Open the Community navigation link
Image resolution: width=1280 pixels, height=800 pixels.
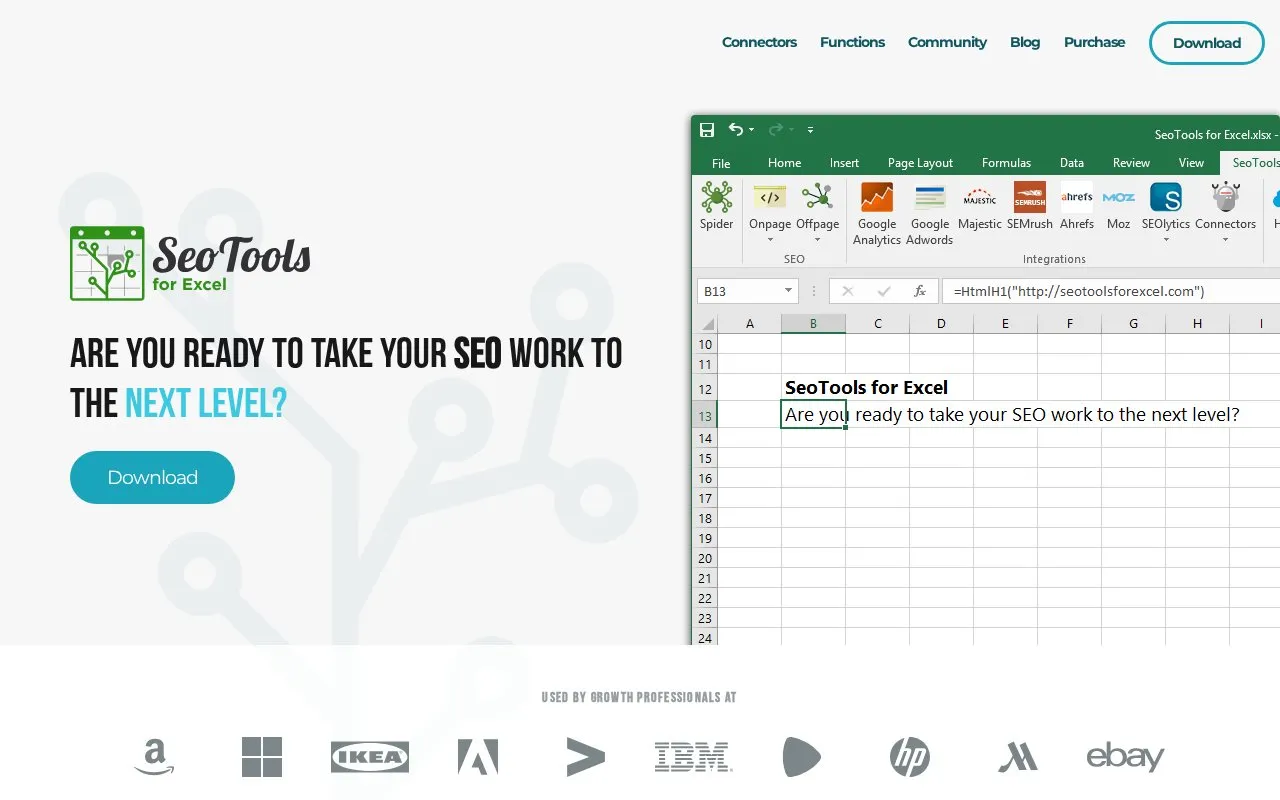pos(947,42)
